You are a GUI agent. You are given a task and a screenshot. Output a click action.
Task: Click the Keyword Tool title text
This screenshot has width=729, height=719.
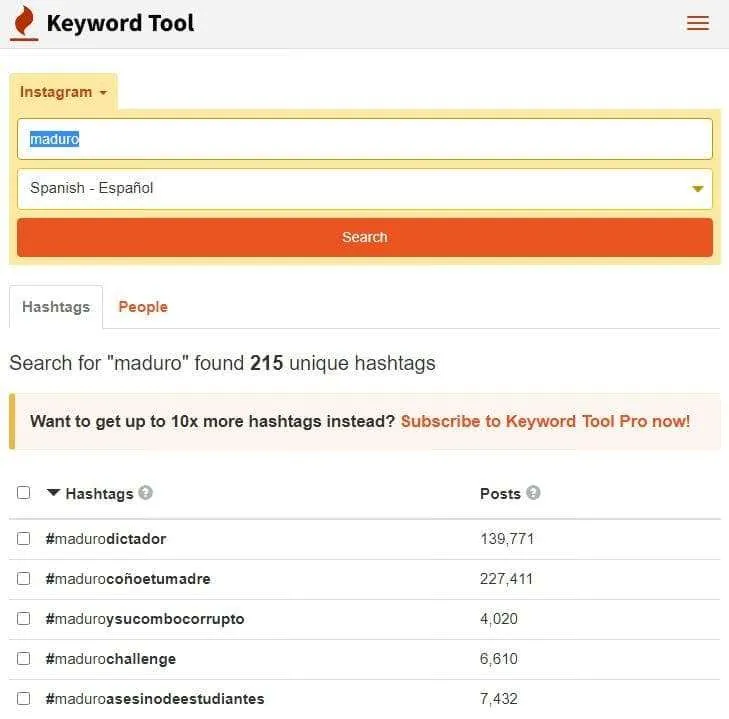coord(120,23)
